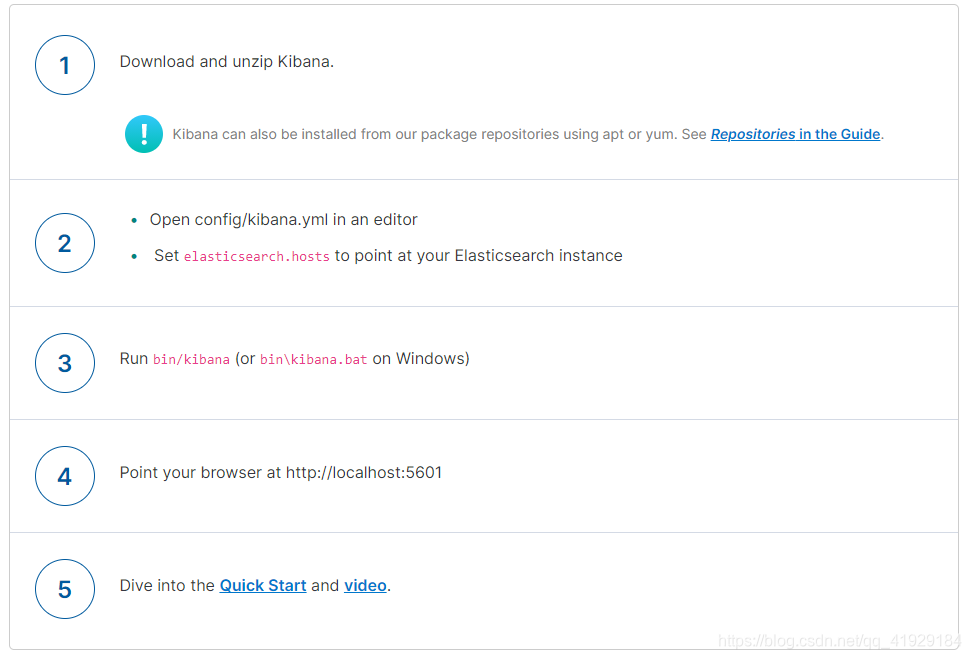Click the first bullet dot in step 2
Viewport: 971px width, 659px height.
[134, 220]
